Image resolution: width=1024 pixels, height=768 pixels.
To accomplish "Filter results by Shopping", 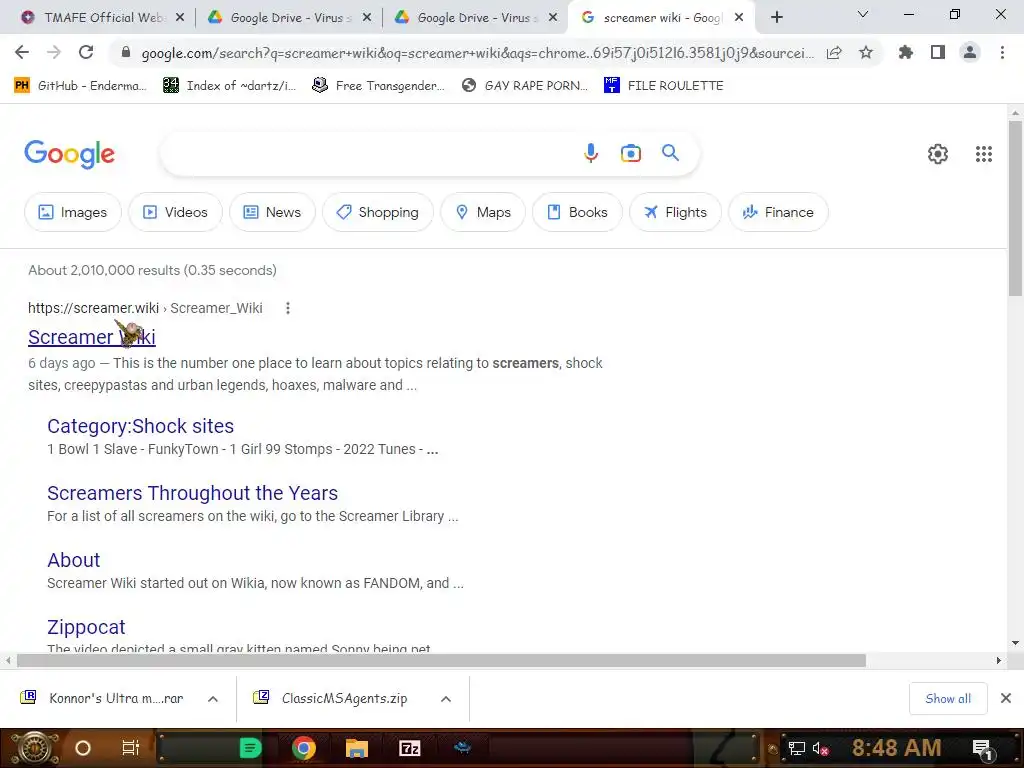I will click(x=378, y=212).
